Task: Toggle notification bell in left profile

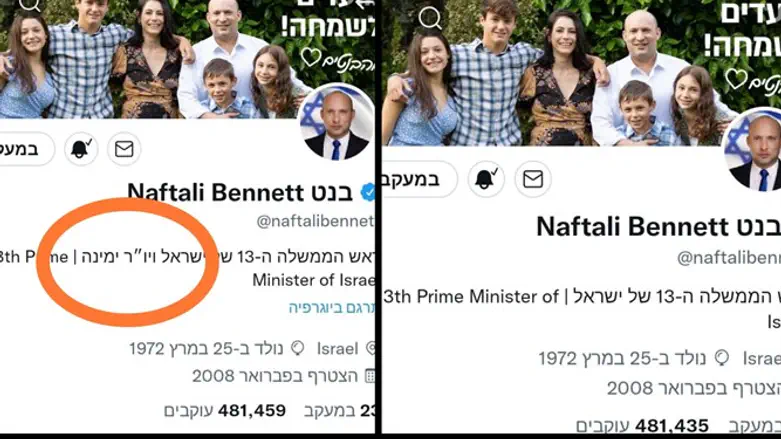Action: click(x=81, y=148)
